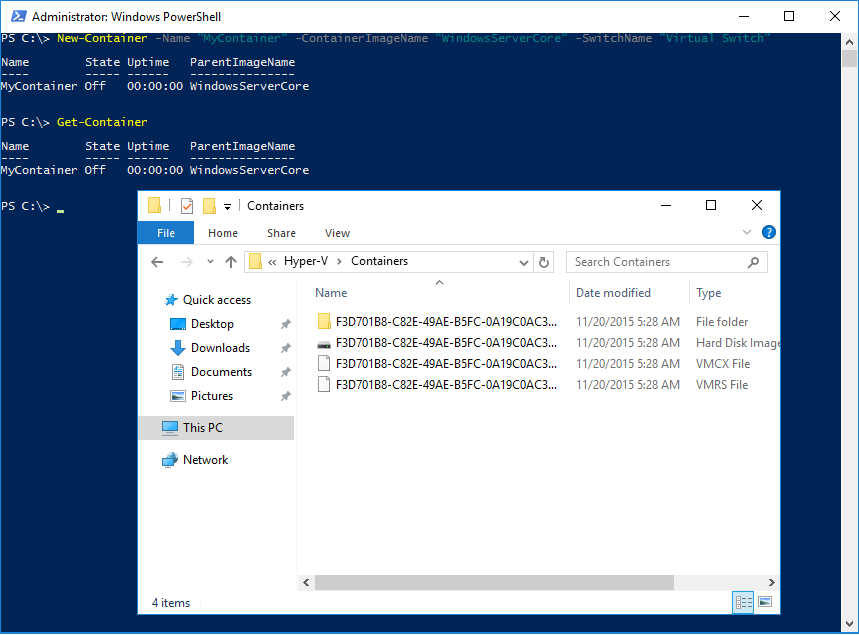Screen dimensions: 859x635
Task: Click the file icon of the VMCX row
Action: pyautogui.click(x=324, y=364)
